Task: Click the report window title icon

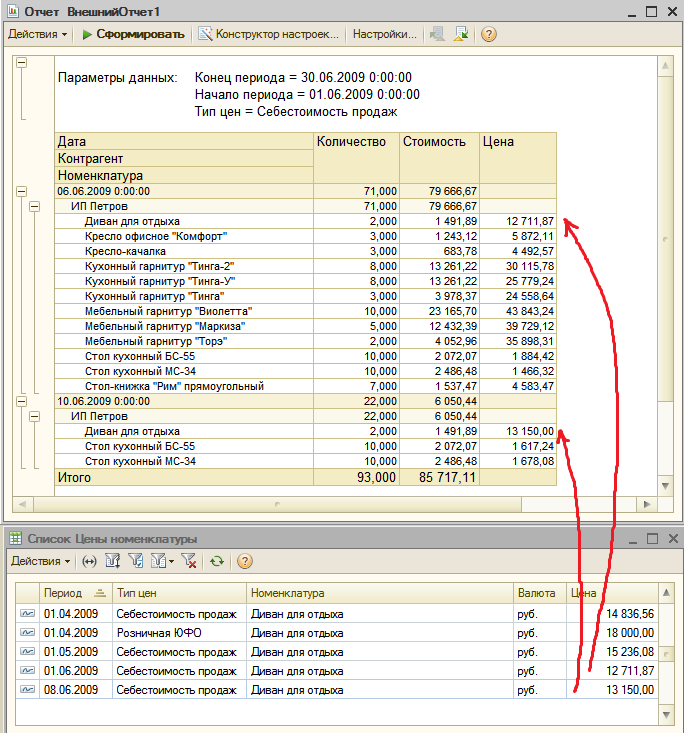Action: pyautogui.click(x=13, y=11)
